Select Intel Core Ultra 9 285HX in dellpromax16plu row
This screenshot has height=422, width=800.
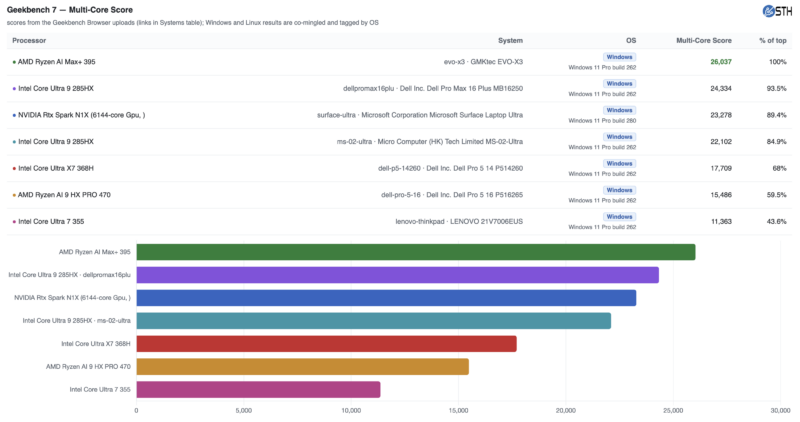click(56, 88)
